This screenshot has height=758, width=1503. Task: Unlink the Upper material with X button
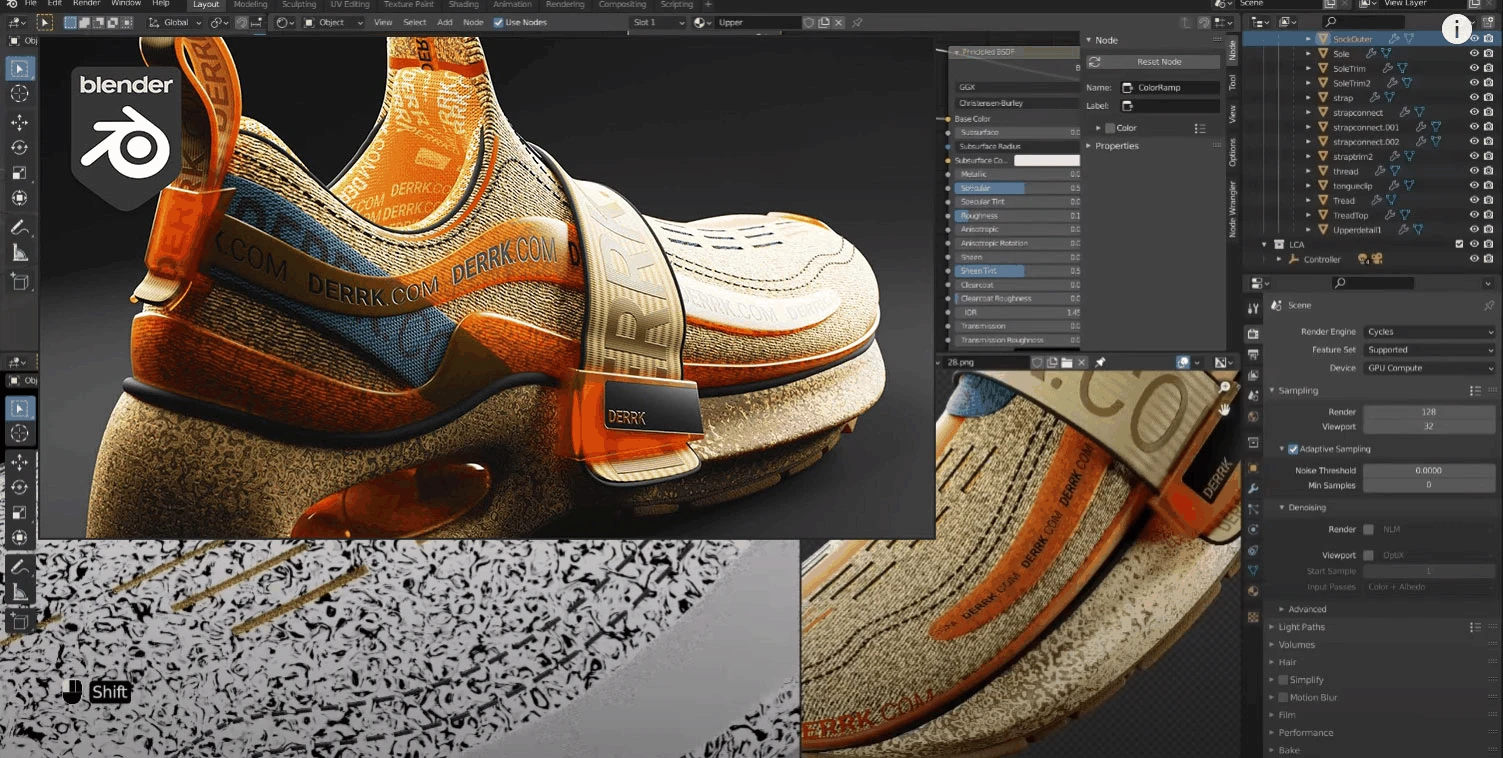pyautogui.click(x=838, y=22)
